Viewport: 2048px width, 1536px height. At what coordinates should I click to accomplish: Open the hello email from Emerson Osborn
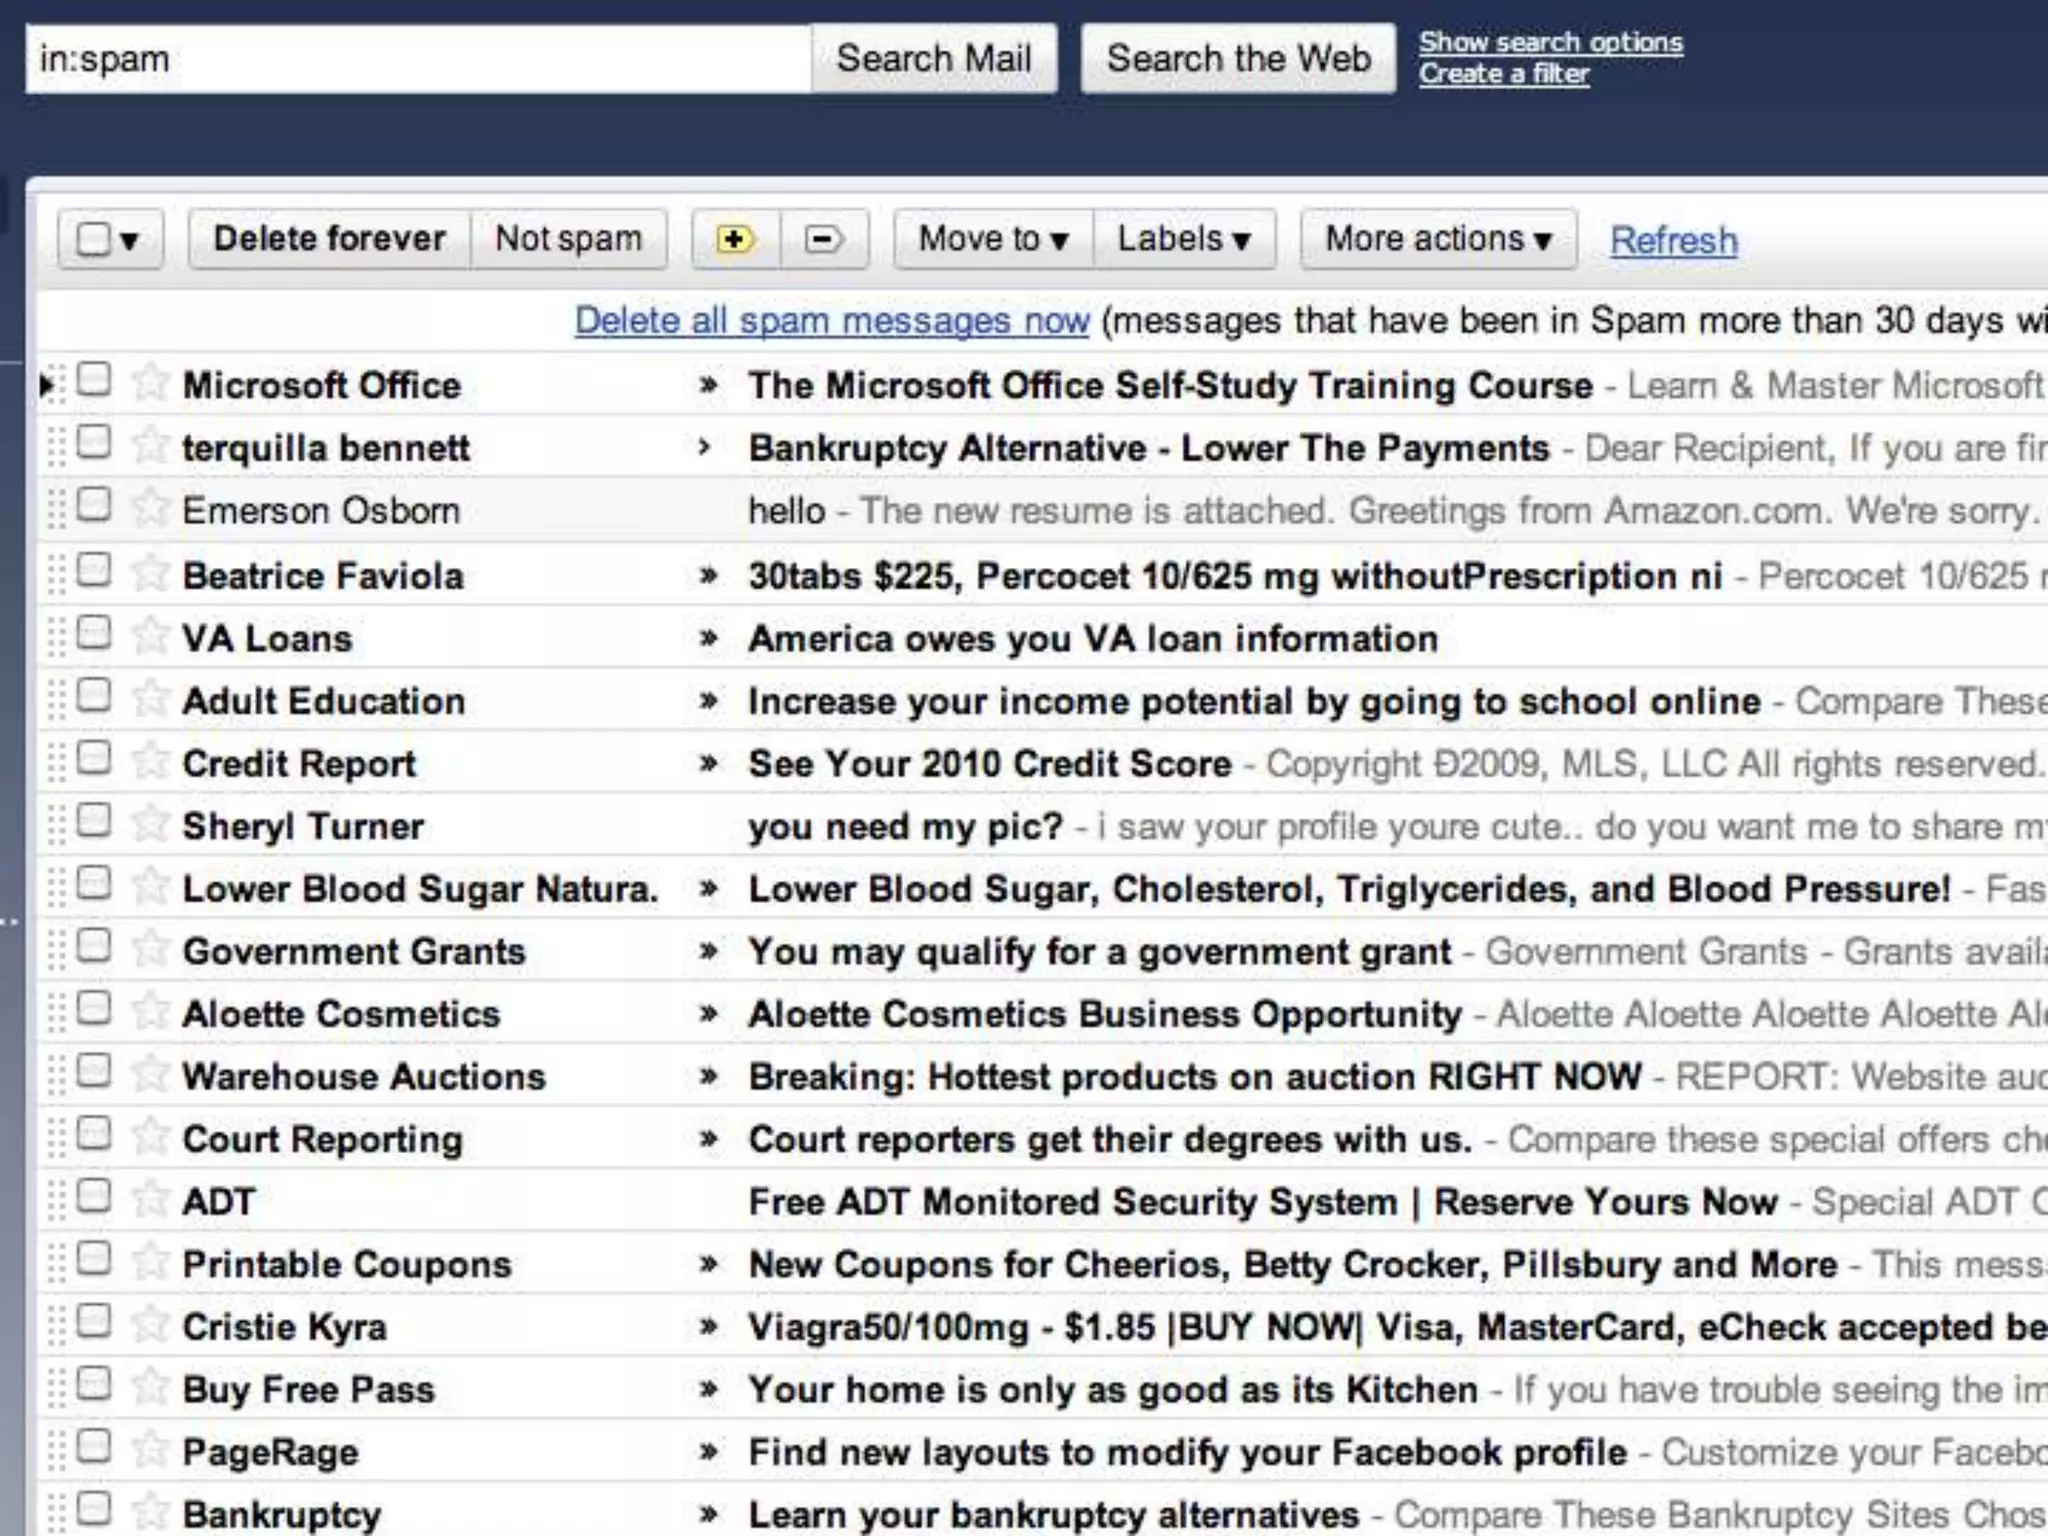coord(787,511)
